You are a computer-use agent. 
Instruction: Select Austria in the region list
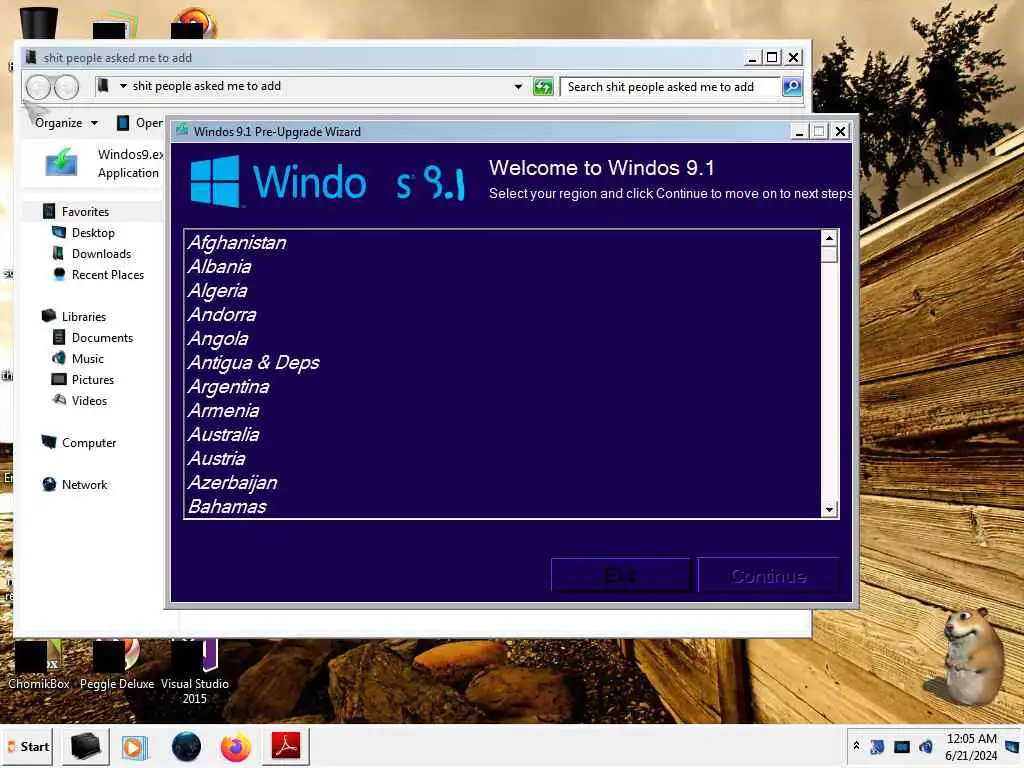coord(503,458)
